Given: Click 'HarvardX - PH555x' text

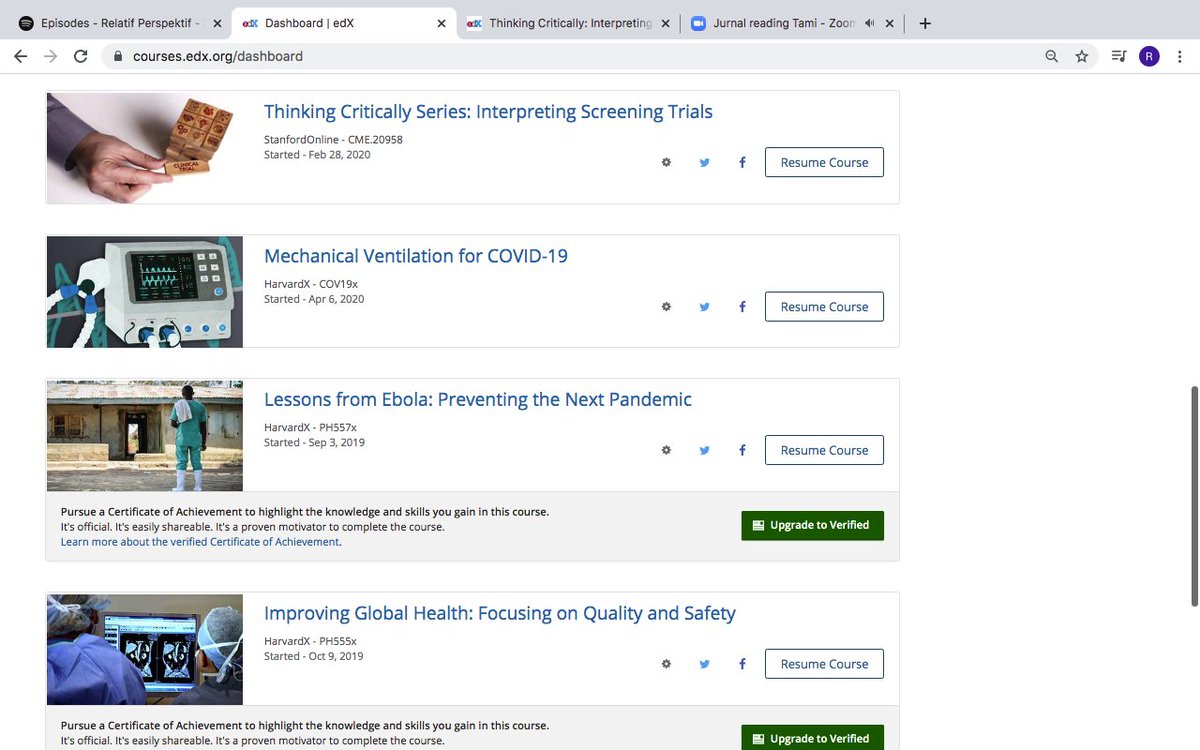Looking at the screenshot, I should [x=310, y=641].
